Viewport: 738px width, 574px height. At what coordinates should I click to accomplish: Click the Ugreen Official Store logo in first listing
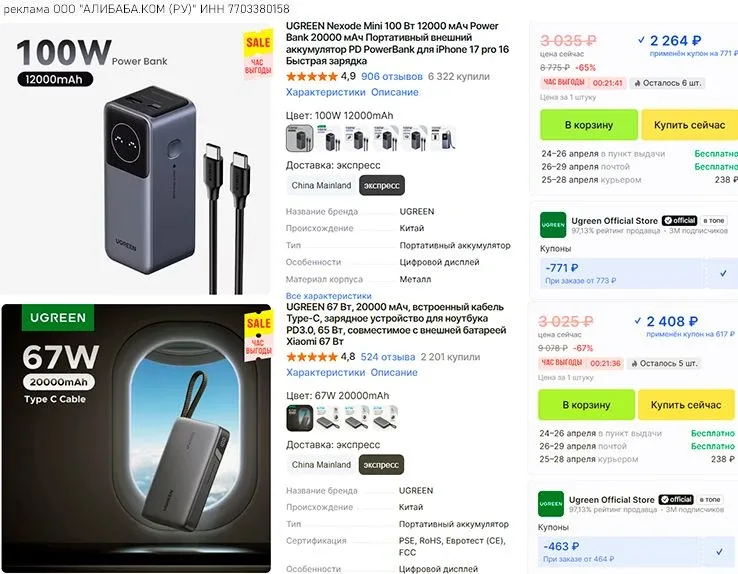coord(553,224)
